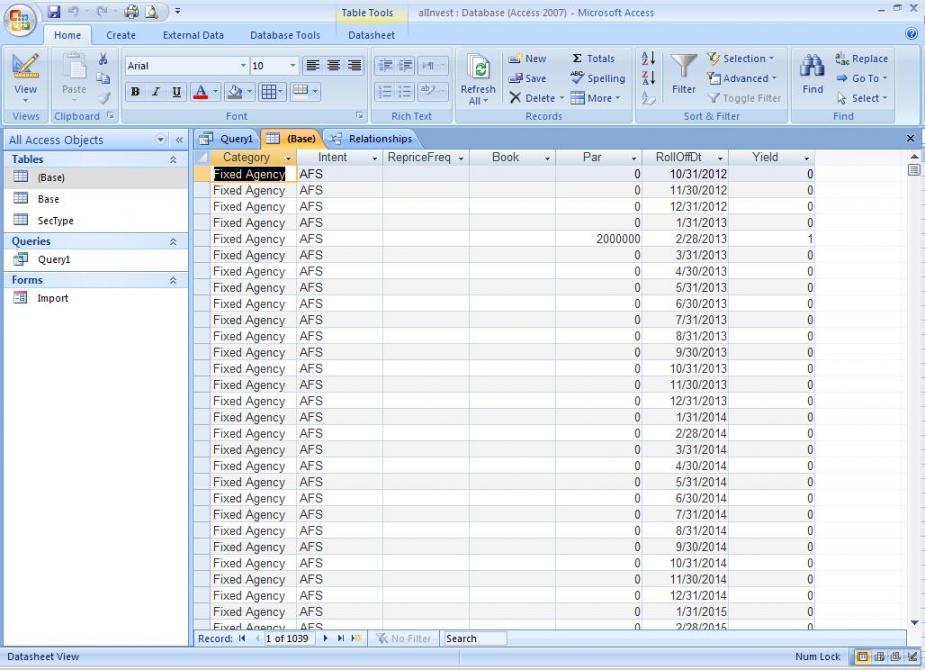Create a New record
The image size is (925, 670).
[528, 58]
